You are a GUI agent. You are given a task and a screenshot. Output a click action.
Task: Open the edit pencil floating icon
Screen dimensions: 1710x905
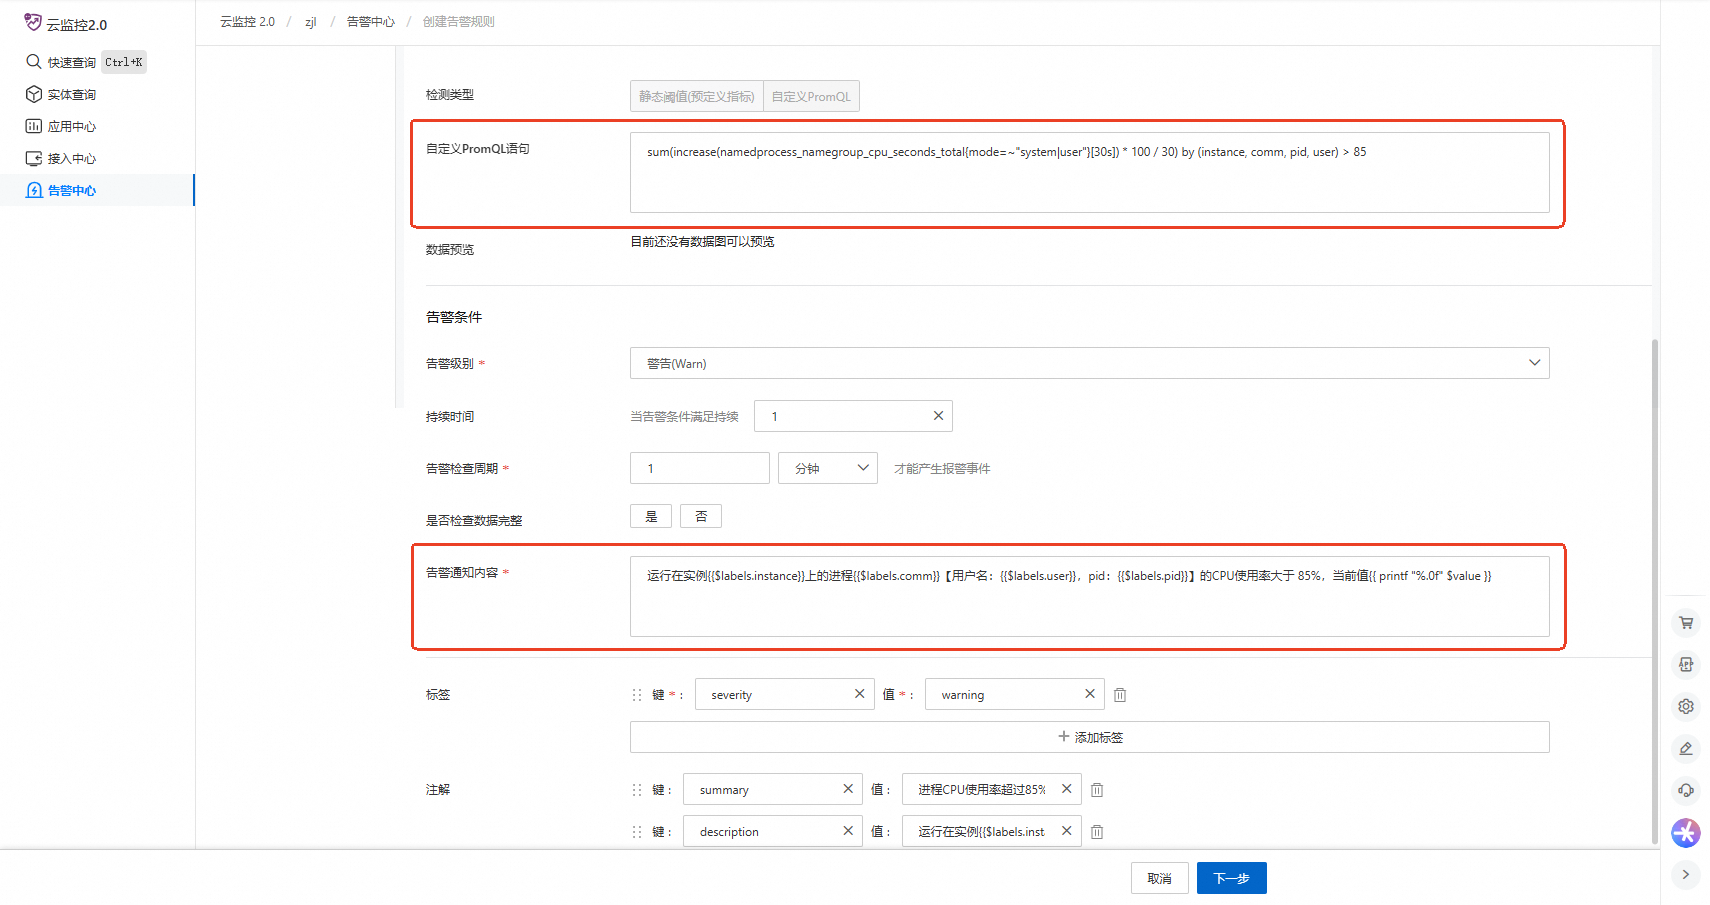(x=1686, y=748)
